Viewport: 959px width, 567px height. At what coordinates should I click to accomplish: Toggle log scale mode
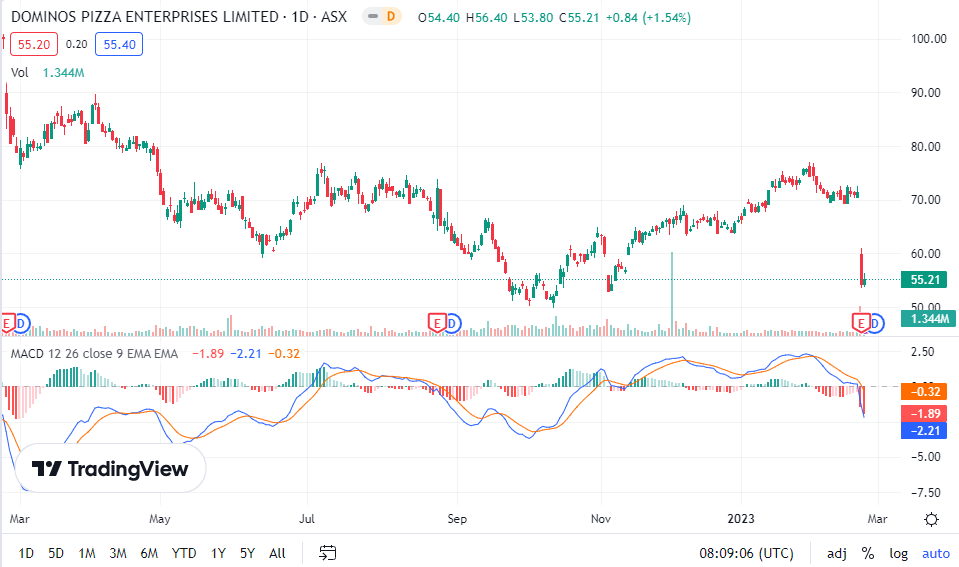[x=899, y=553]
